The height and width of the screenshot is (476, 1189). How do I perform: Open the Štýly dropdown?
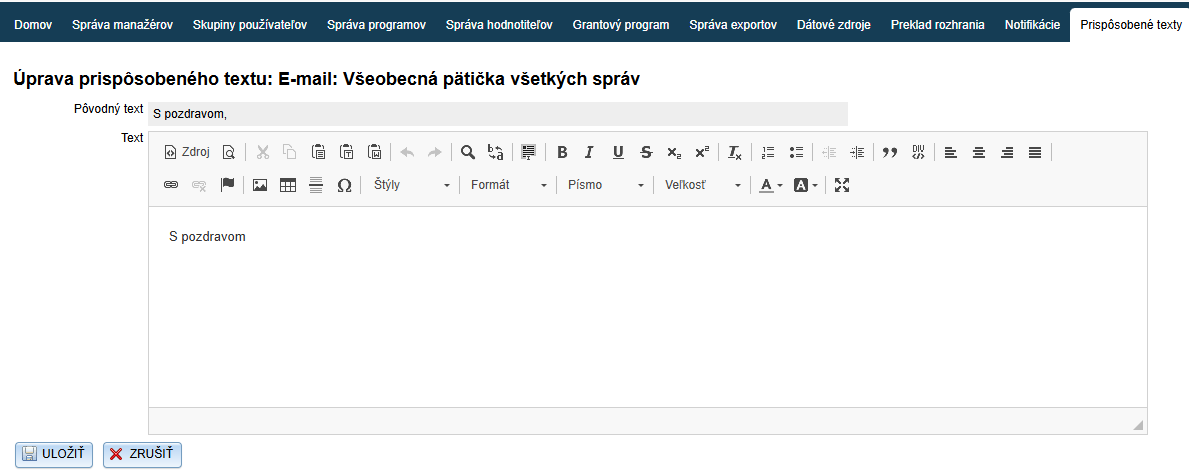(x=412, y=185)
